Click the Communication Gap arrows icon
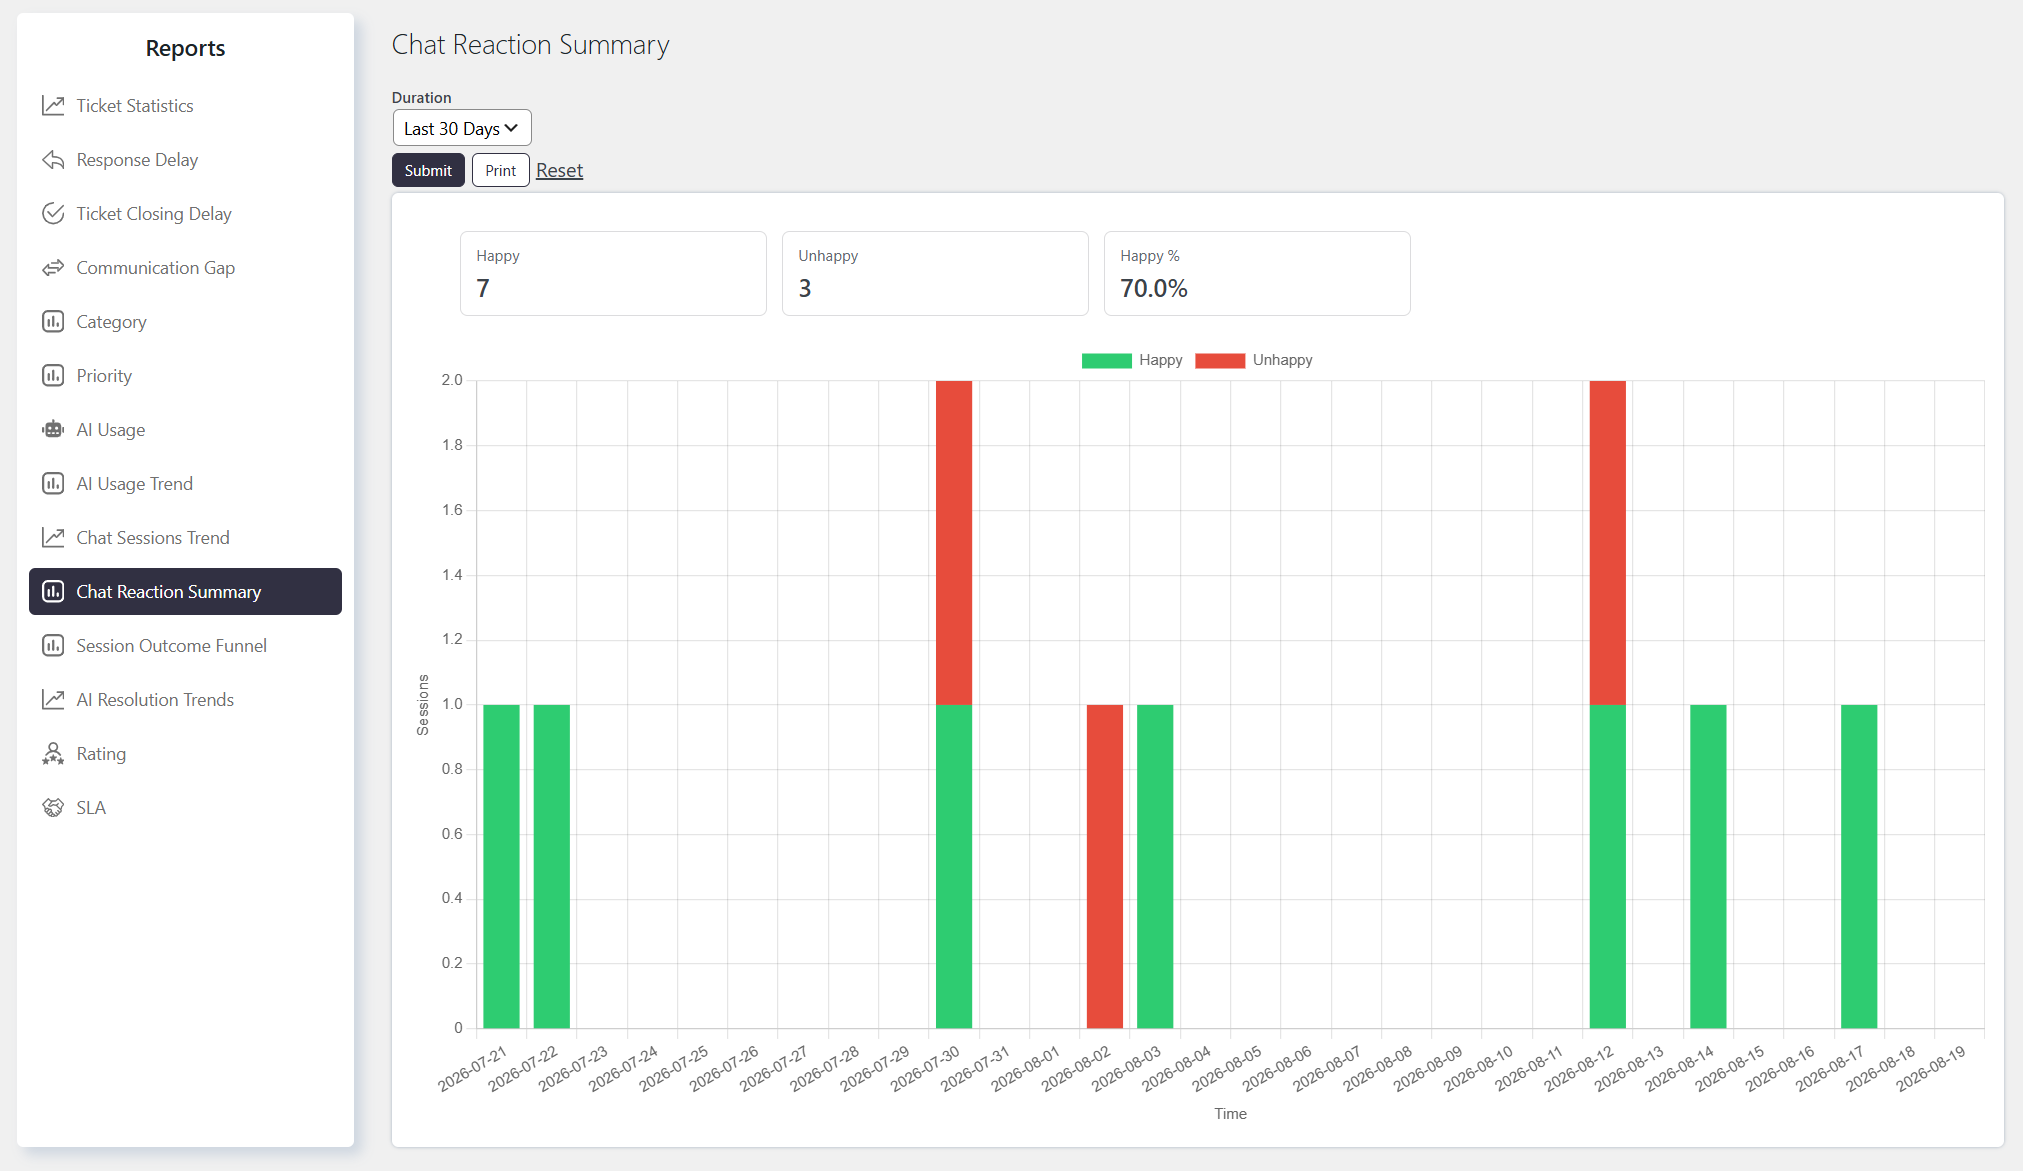Image resolution: width=2023 pixels, height=1171 pixels. pos(53,268)
